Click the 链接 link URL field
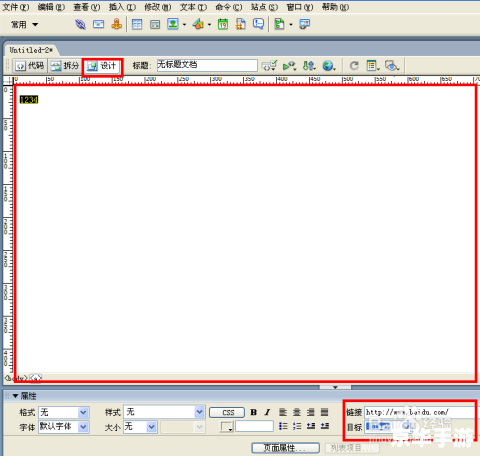The image size is (480, 456). (x=419, y=412)
